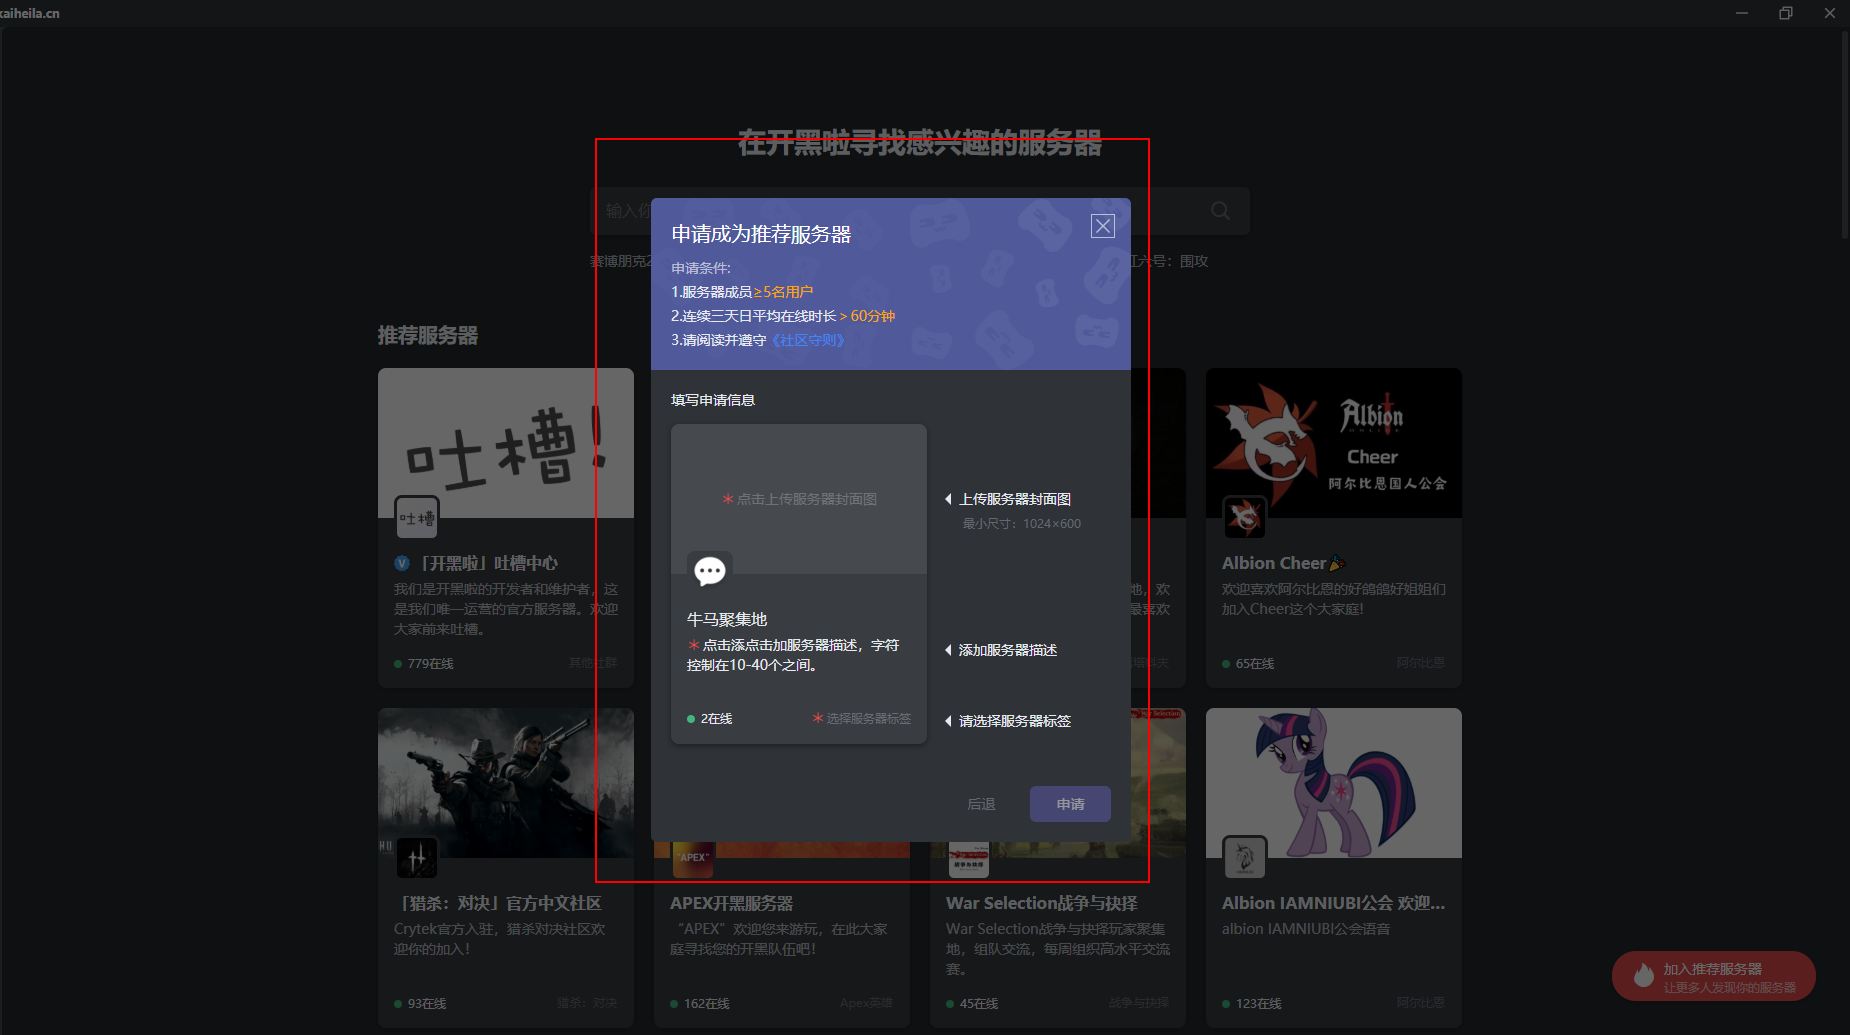Screen dimensions: 1850x1035
Task: Click Albion Cheer server avatar icon
Action: [x=1245, y=518]
